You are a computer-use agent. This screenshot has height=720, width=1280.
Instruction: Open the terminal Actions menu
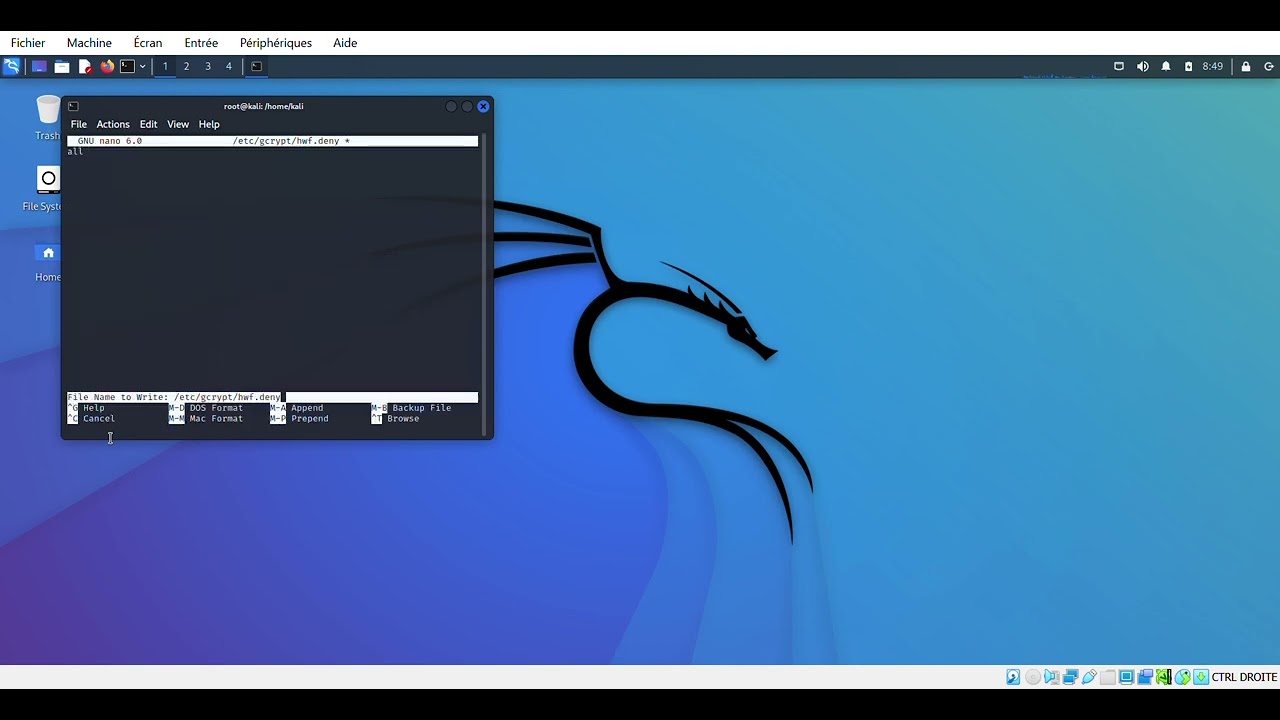pyautogui.click(x=113, y=124)
